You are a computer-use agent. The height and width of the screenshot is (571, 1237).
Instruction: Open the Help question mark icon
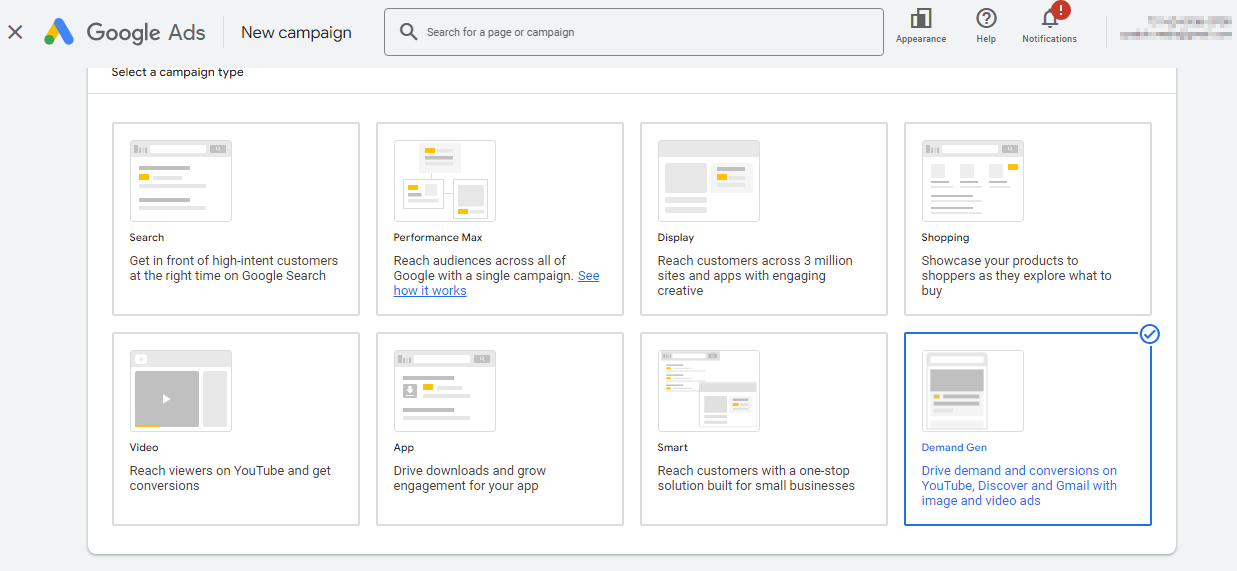pyautogui.click(x=986, y=19)
